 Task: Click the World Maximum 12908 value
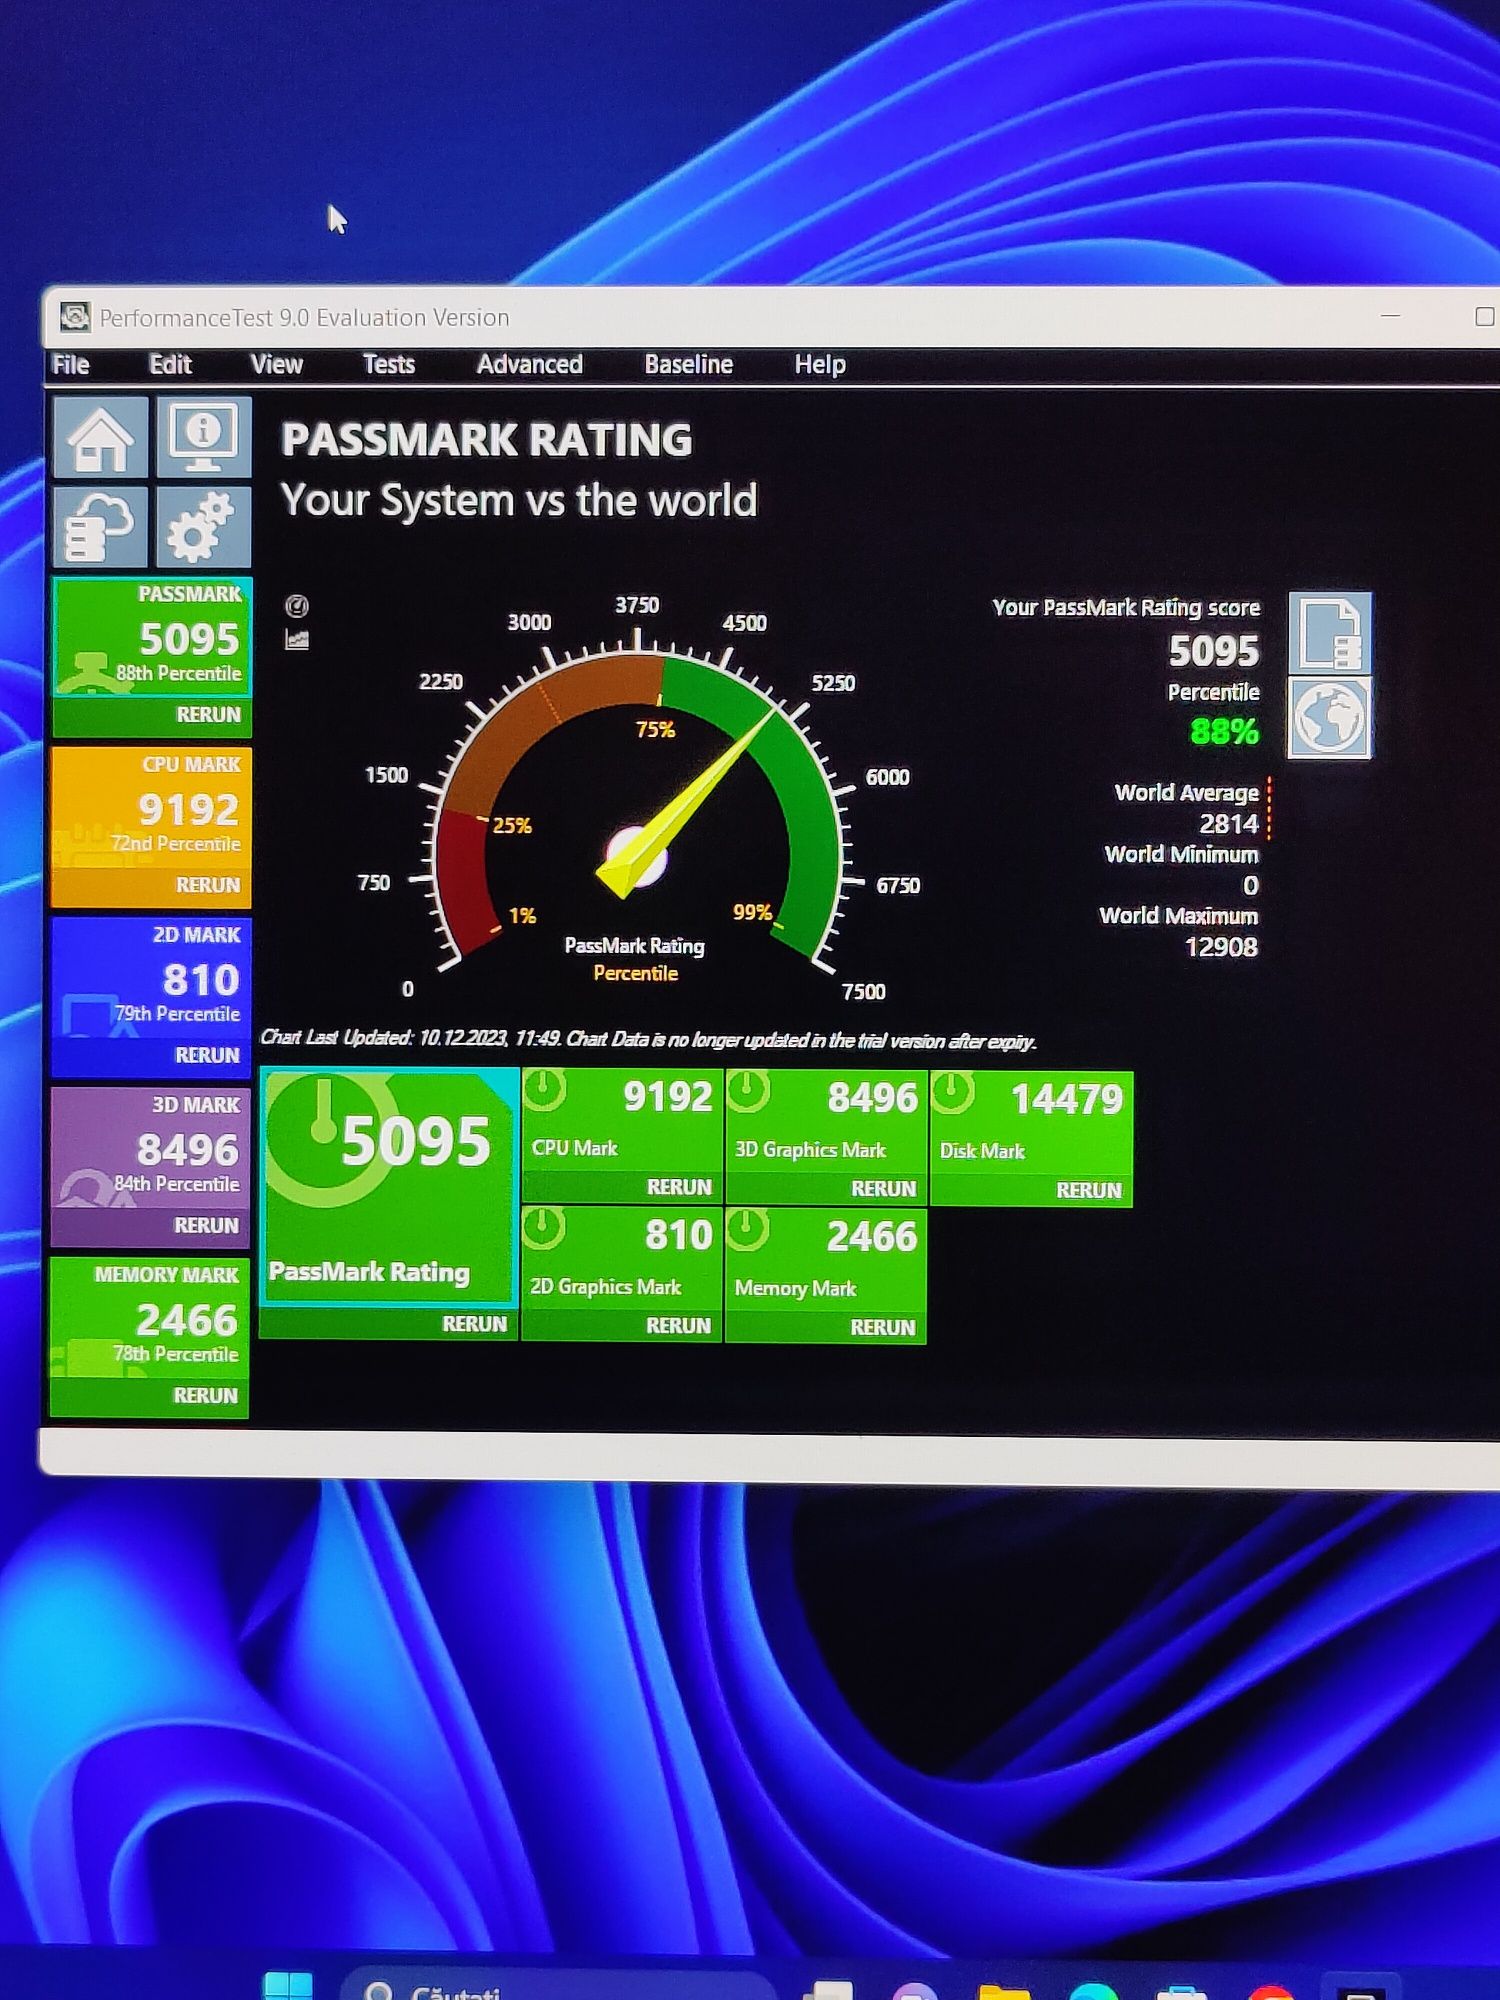pos(1221,947)
